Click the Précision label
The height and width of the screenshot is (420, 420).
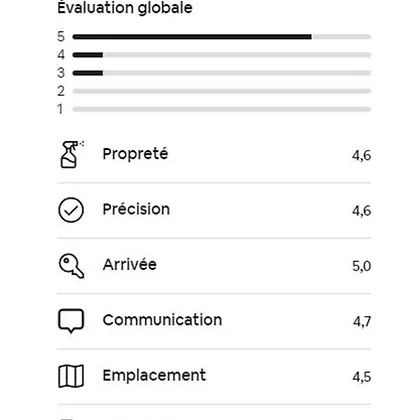(136, 209)
